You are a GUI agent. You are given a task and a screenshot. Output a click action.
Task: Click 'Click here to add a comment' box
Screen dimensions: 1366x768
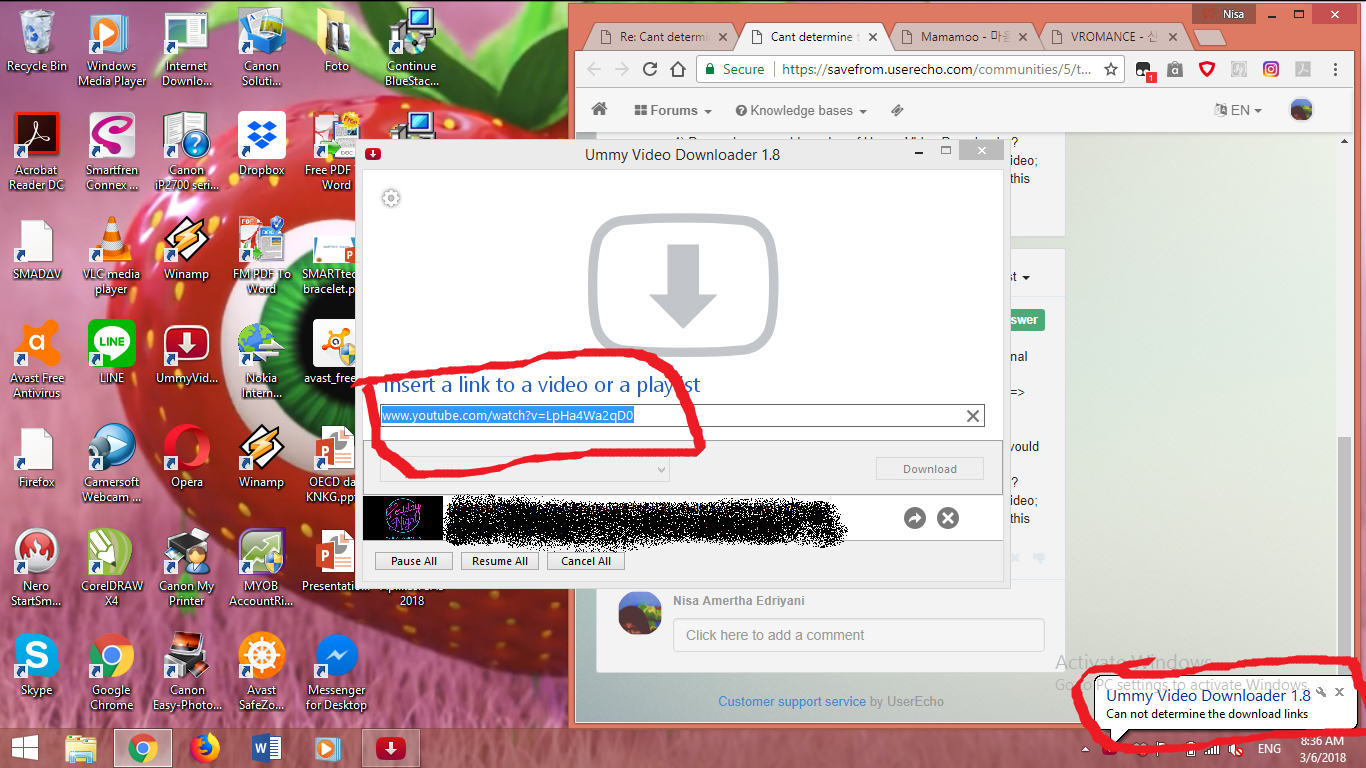click(859, 635)
